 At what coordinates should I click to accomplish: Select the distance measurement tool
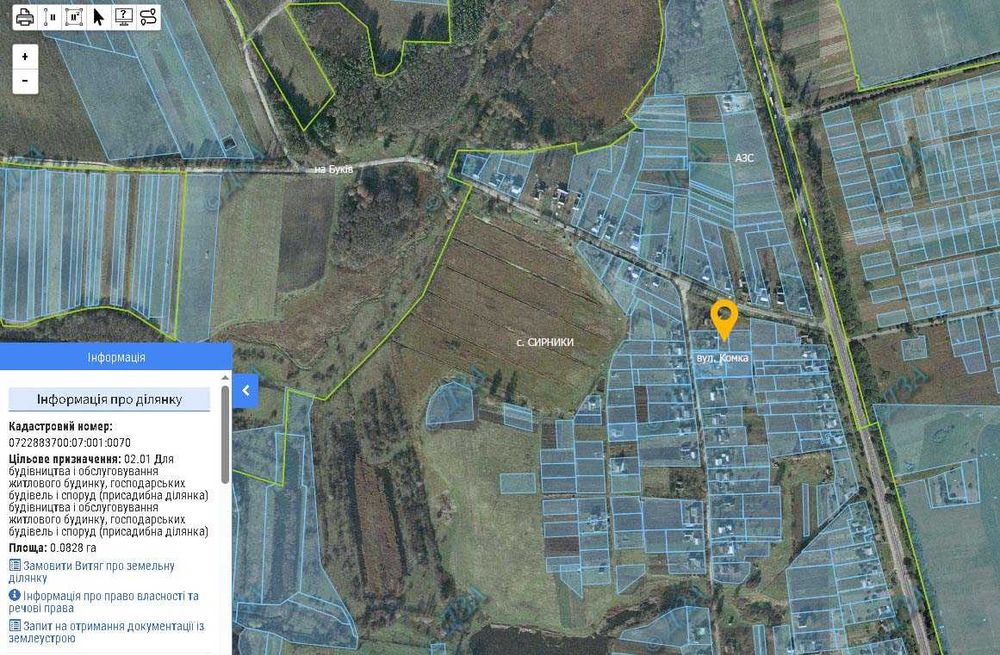(50, 17)
